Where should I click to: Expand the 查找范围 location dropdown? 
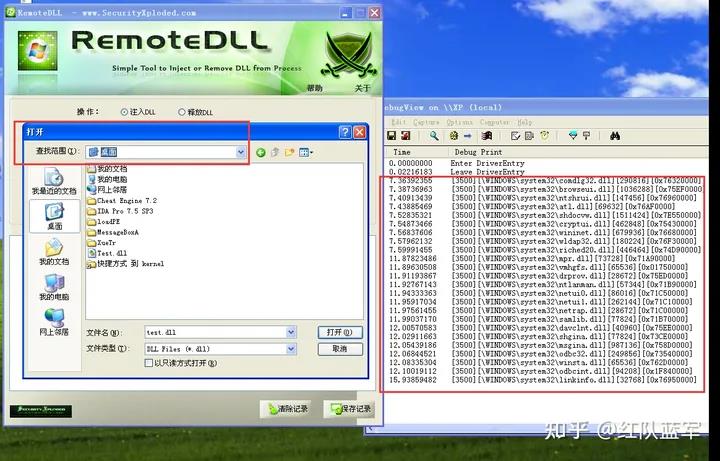(x=241, y=152)
